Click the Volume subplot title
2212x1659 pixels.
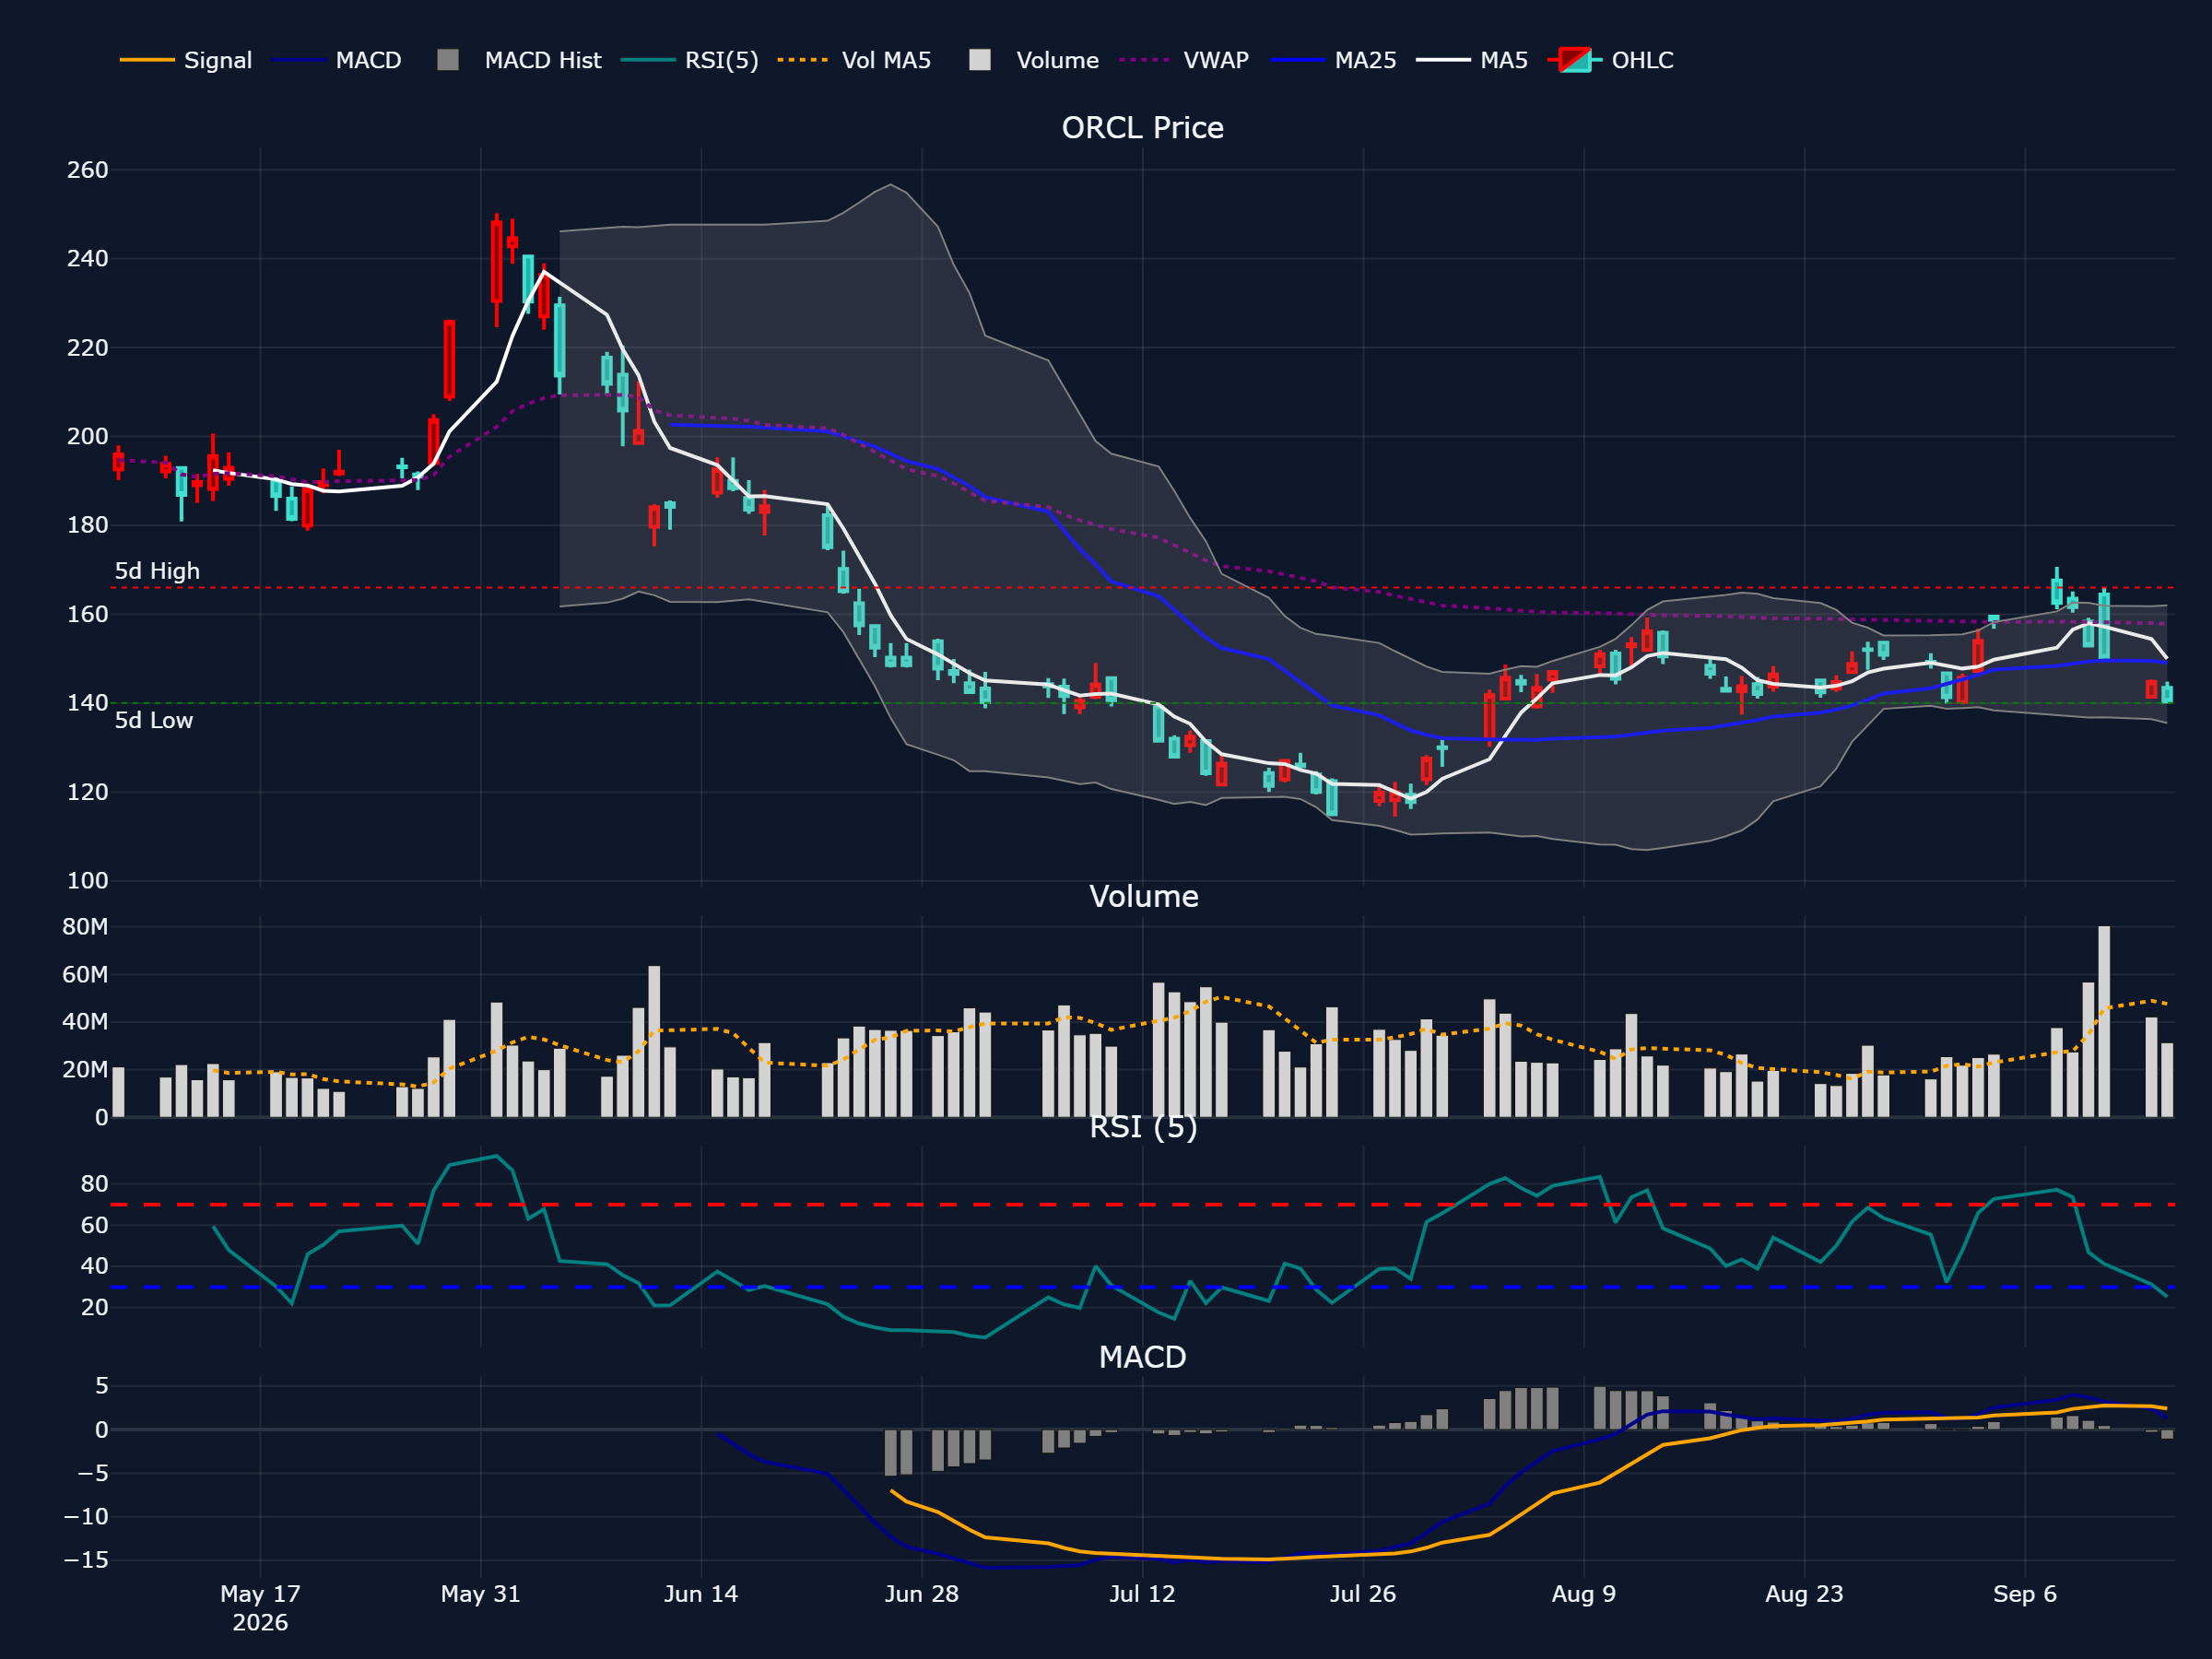[1143, 896]
